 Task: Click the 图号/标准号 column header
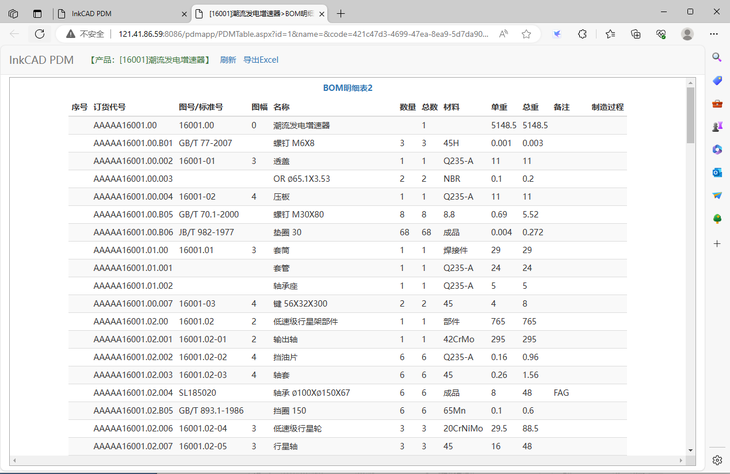click(x=201, y=107)
